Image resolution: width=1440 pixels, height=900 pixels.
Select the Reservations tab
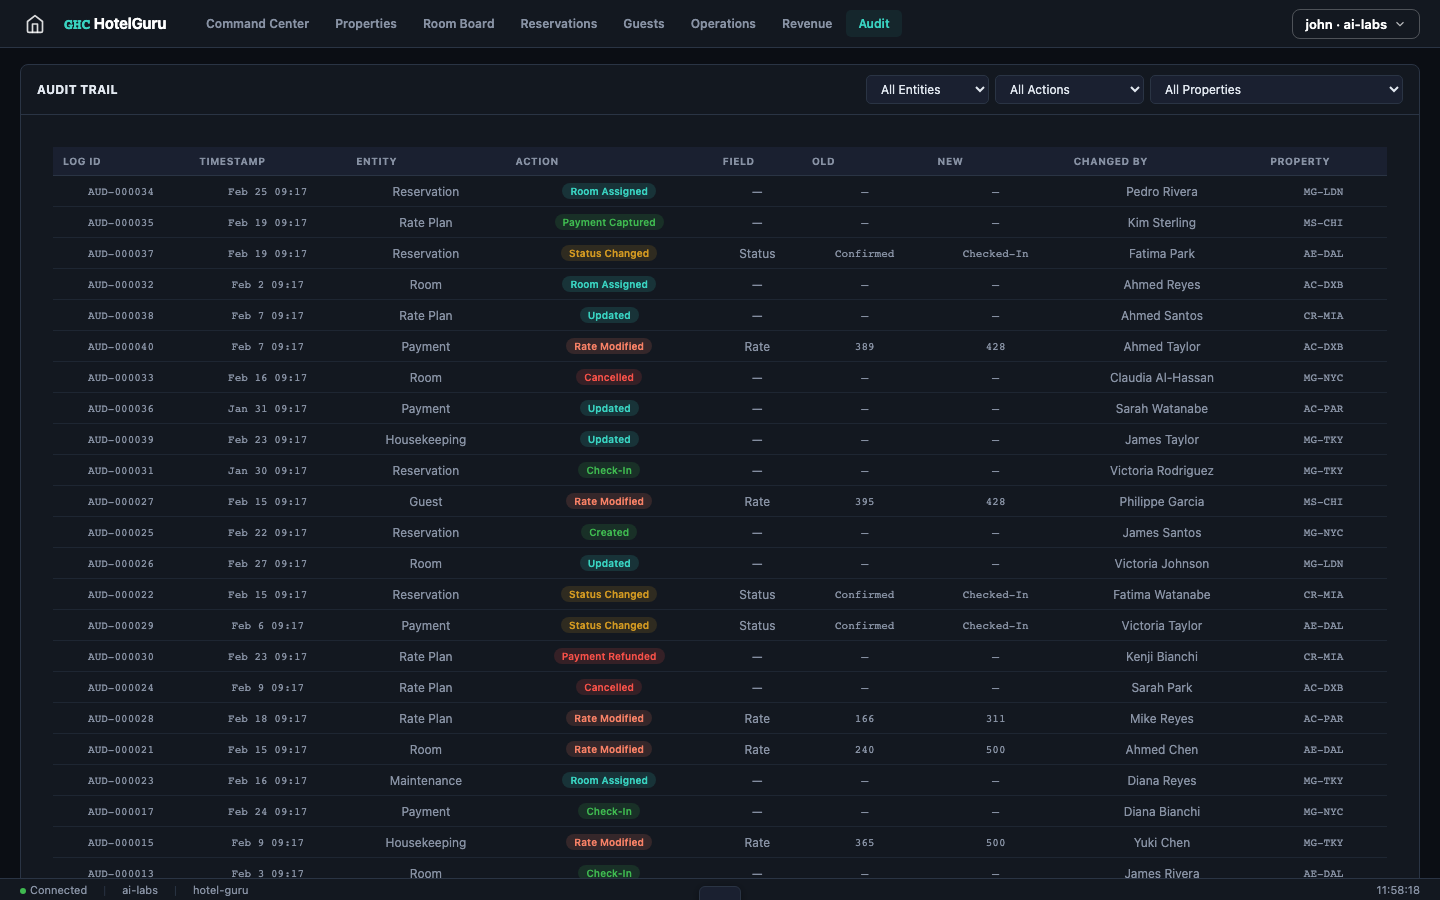[x=558, y=23]
